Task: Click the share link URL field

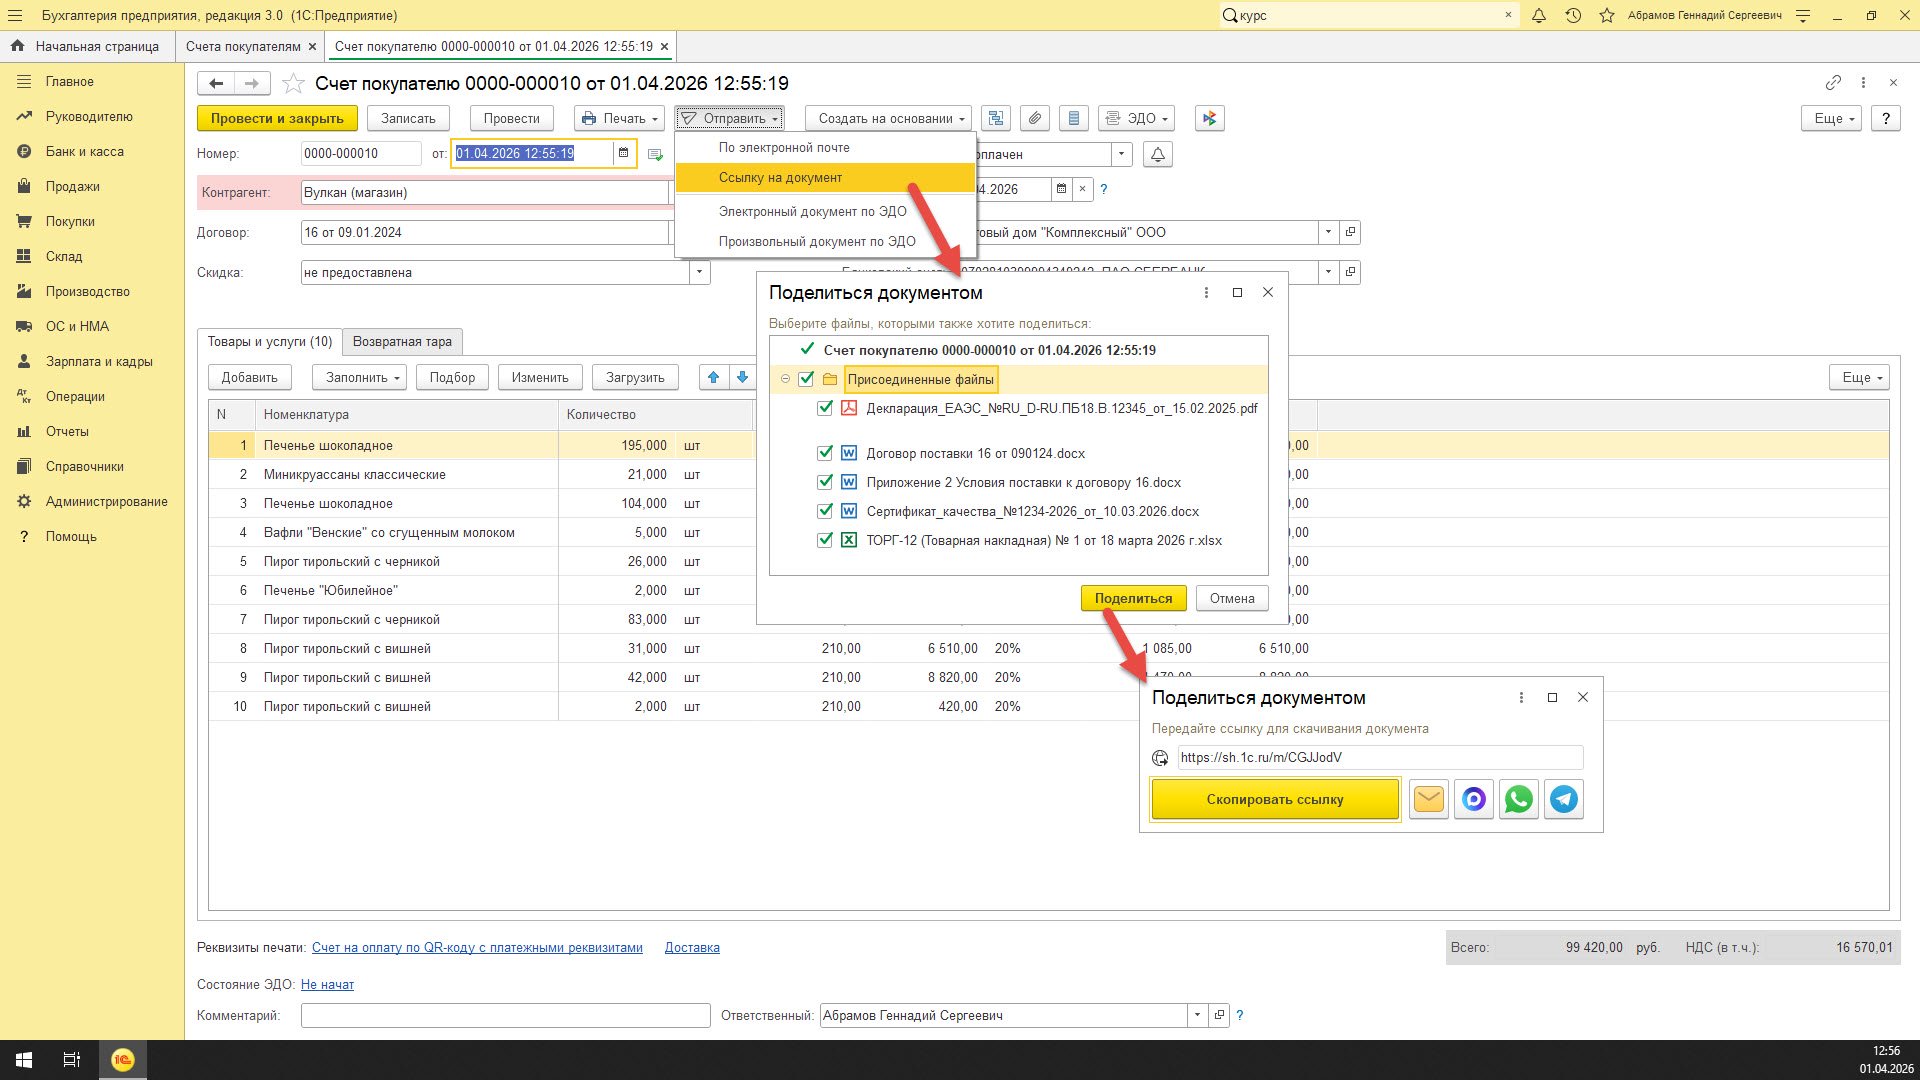Action: click(x=1378, y=757)
